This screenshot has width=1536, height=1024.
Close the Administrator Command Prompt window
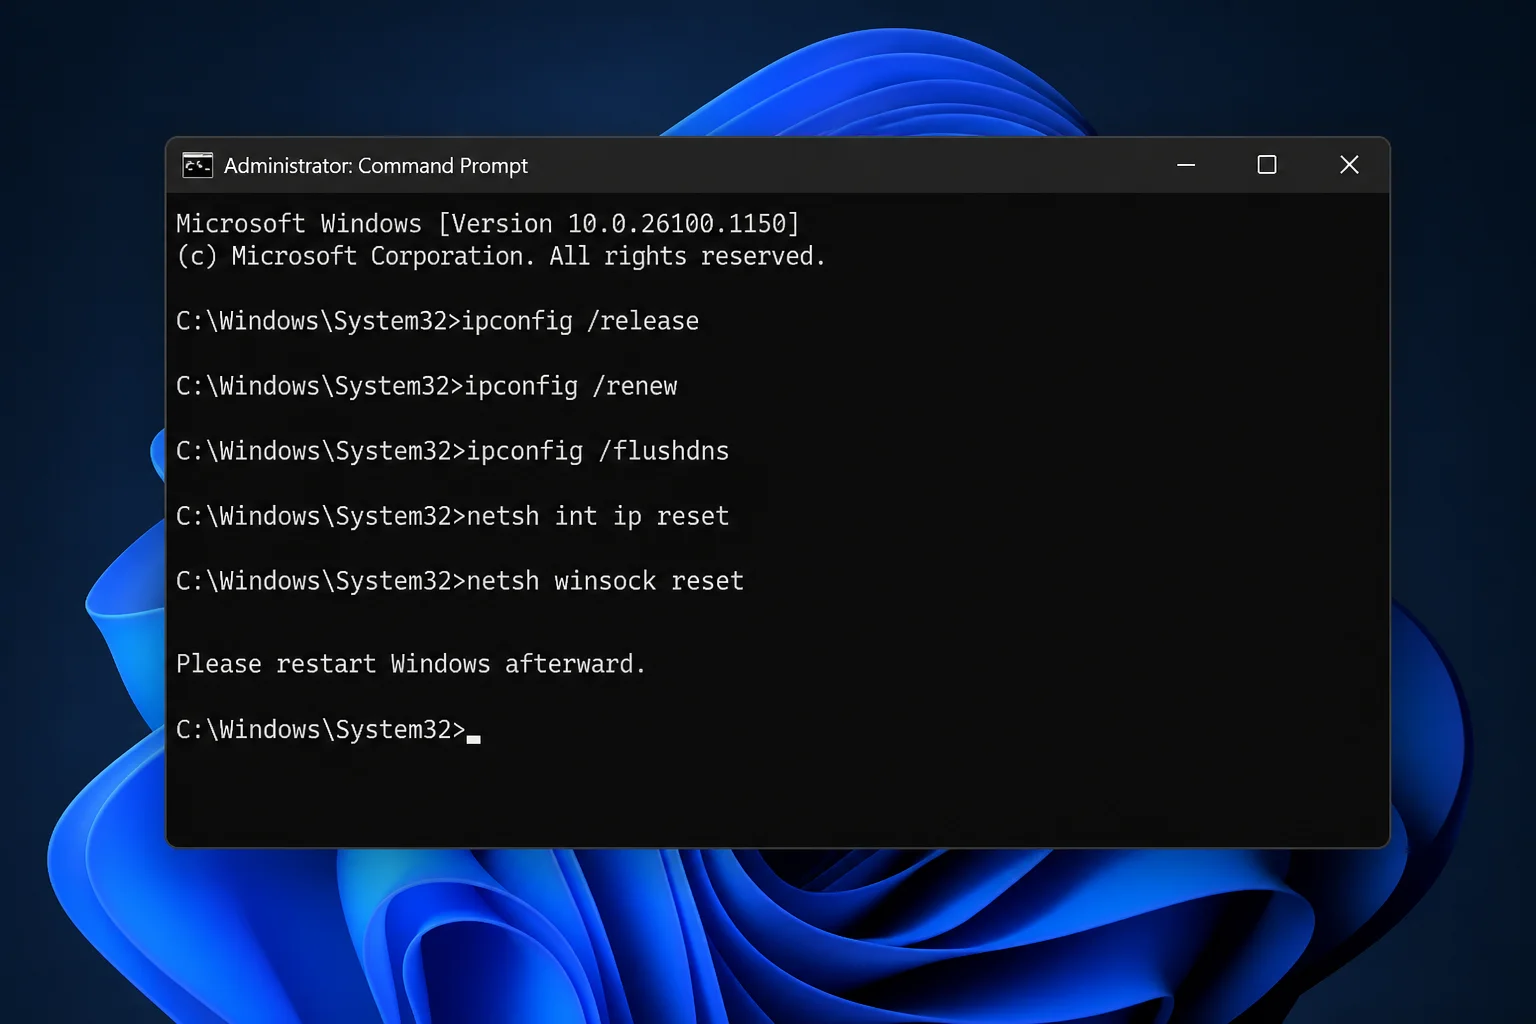1349,165
